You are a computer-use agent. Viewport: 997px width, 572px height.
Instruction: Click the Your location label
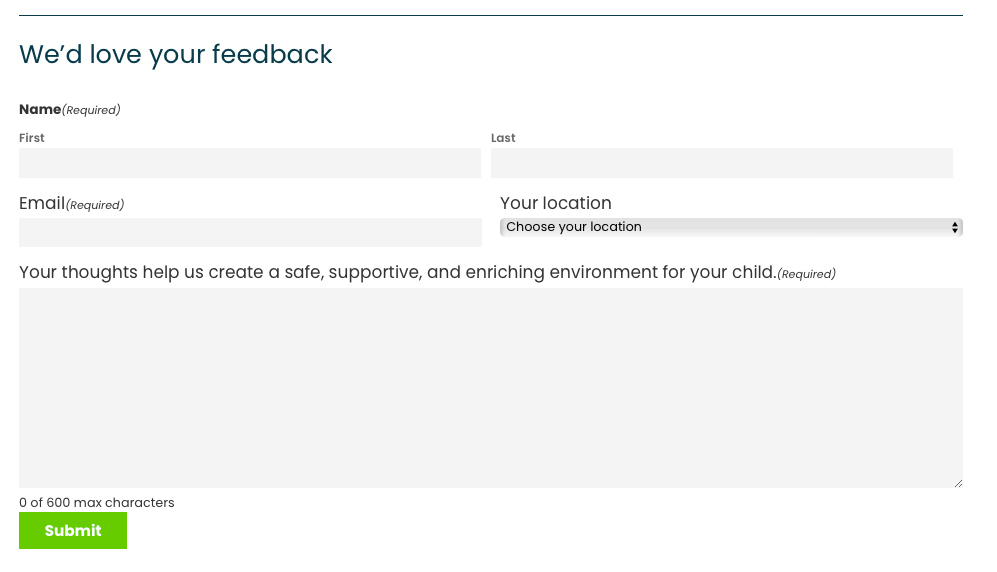[x=556, y=203]
